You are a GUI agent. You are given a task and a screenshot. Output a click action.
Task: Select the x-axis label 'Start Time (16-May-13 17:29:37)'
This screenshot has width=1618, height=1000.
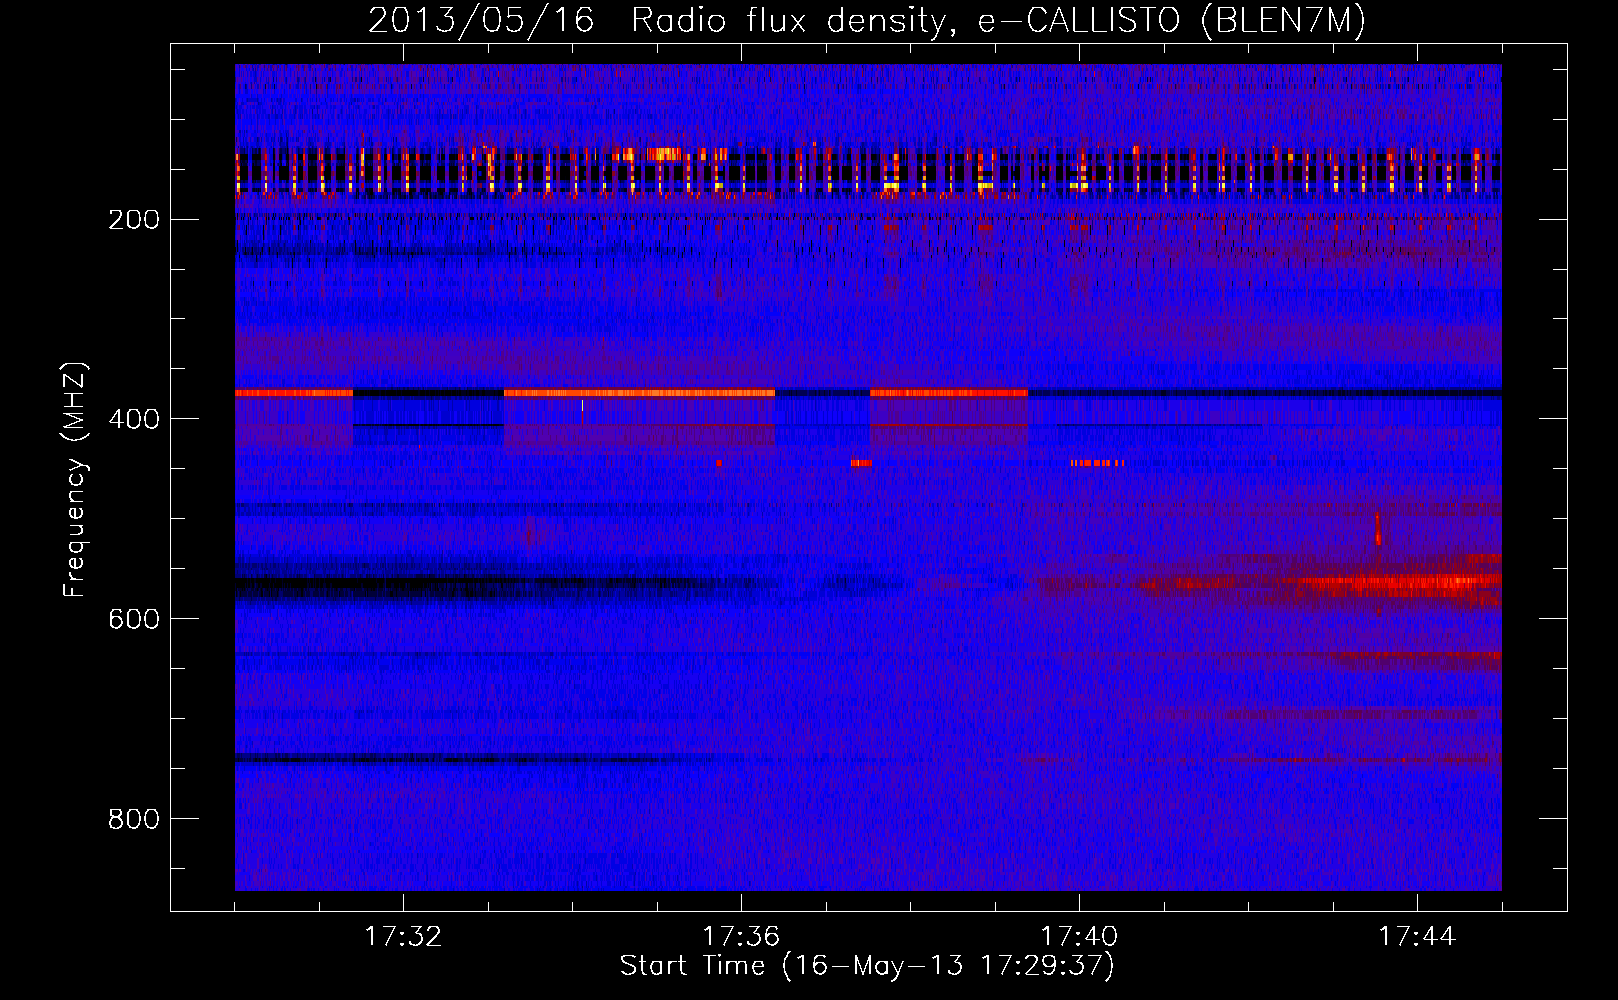tap(867, 966)
